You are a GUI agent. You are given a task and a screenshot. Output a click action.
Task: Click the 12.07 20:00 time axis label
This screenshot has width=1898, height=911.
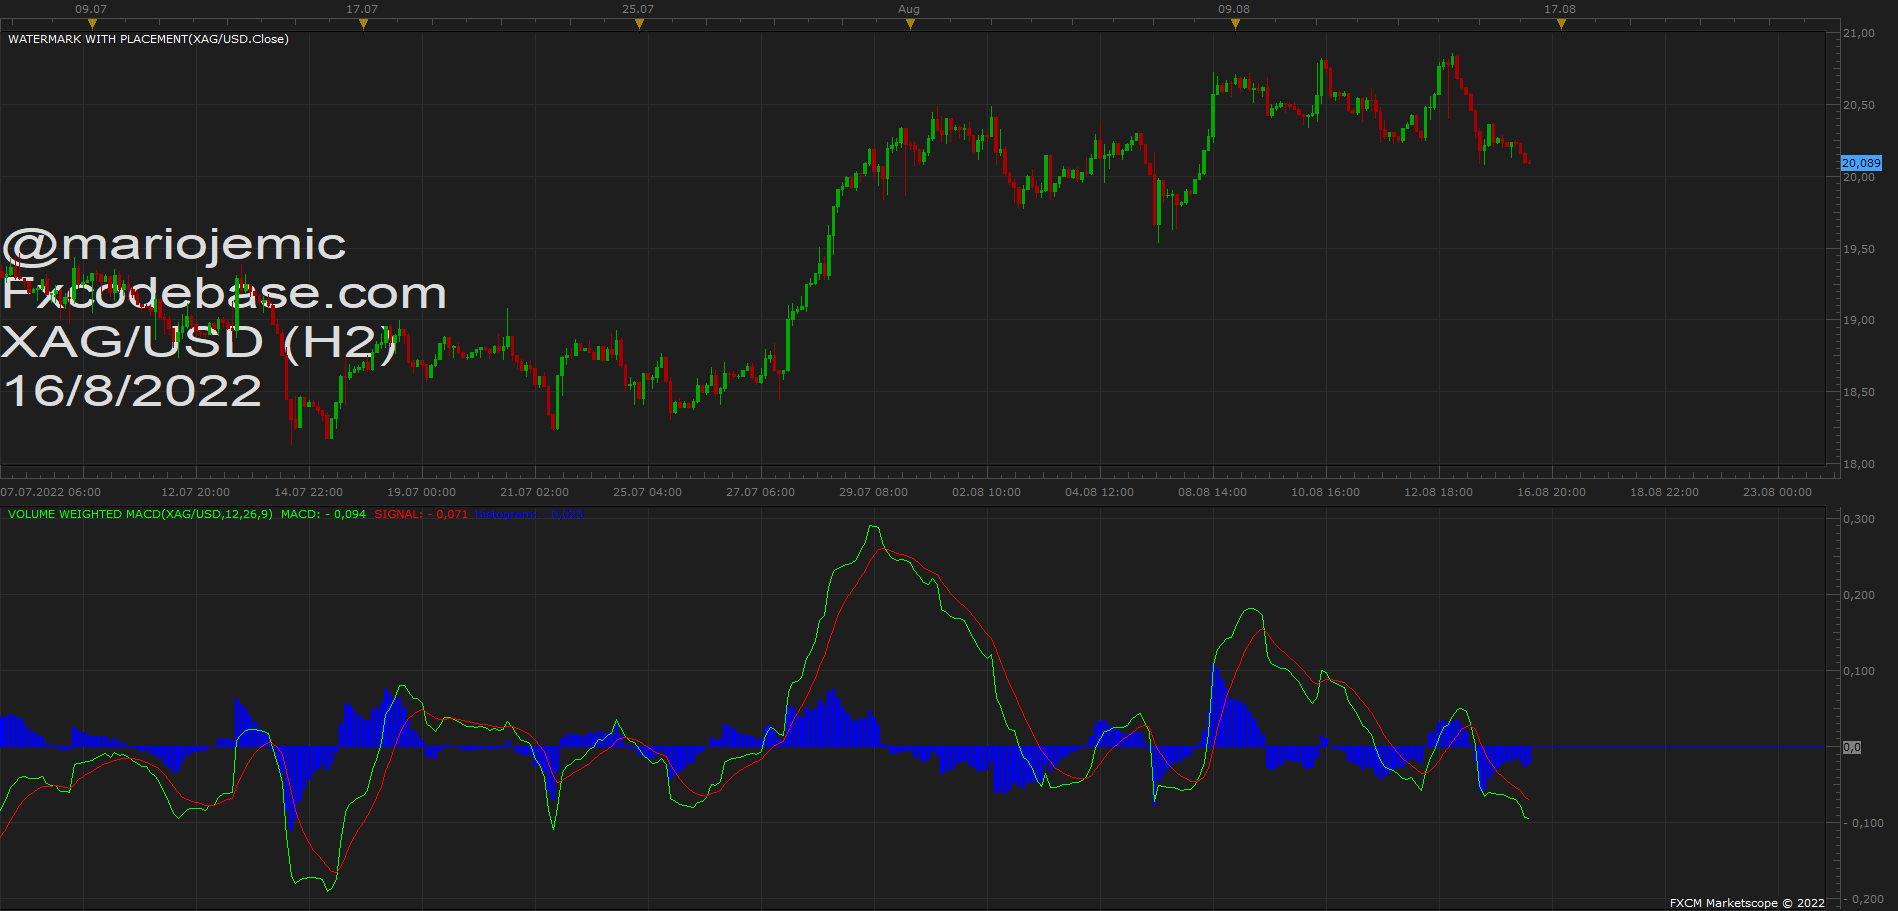195,492
